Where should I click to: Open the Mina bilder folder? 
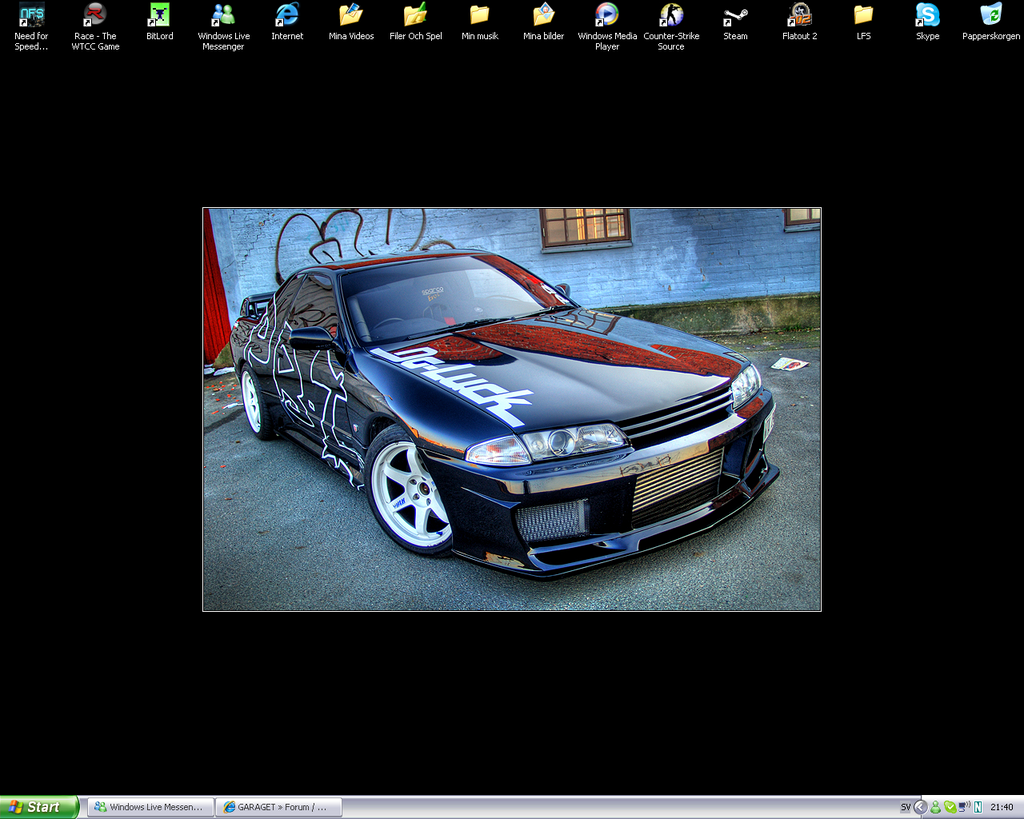click(x=543, y=18)
